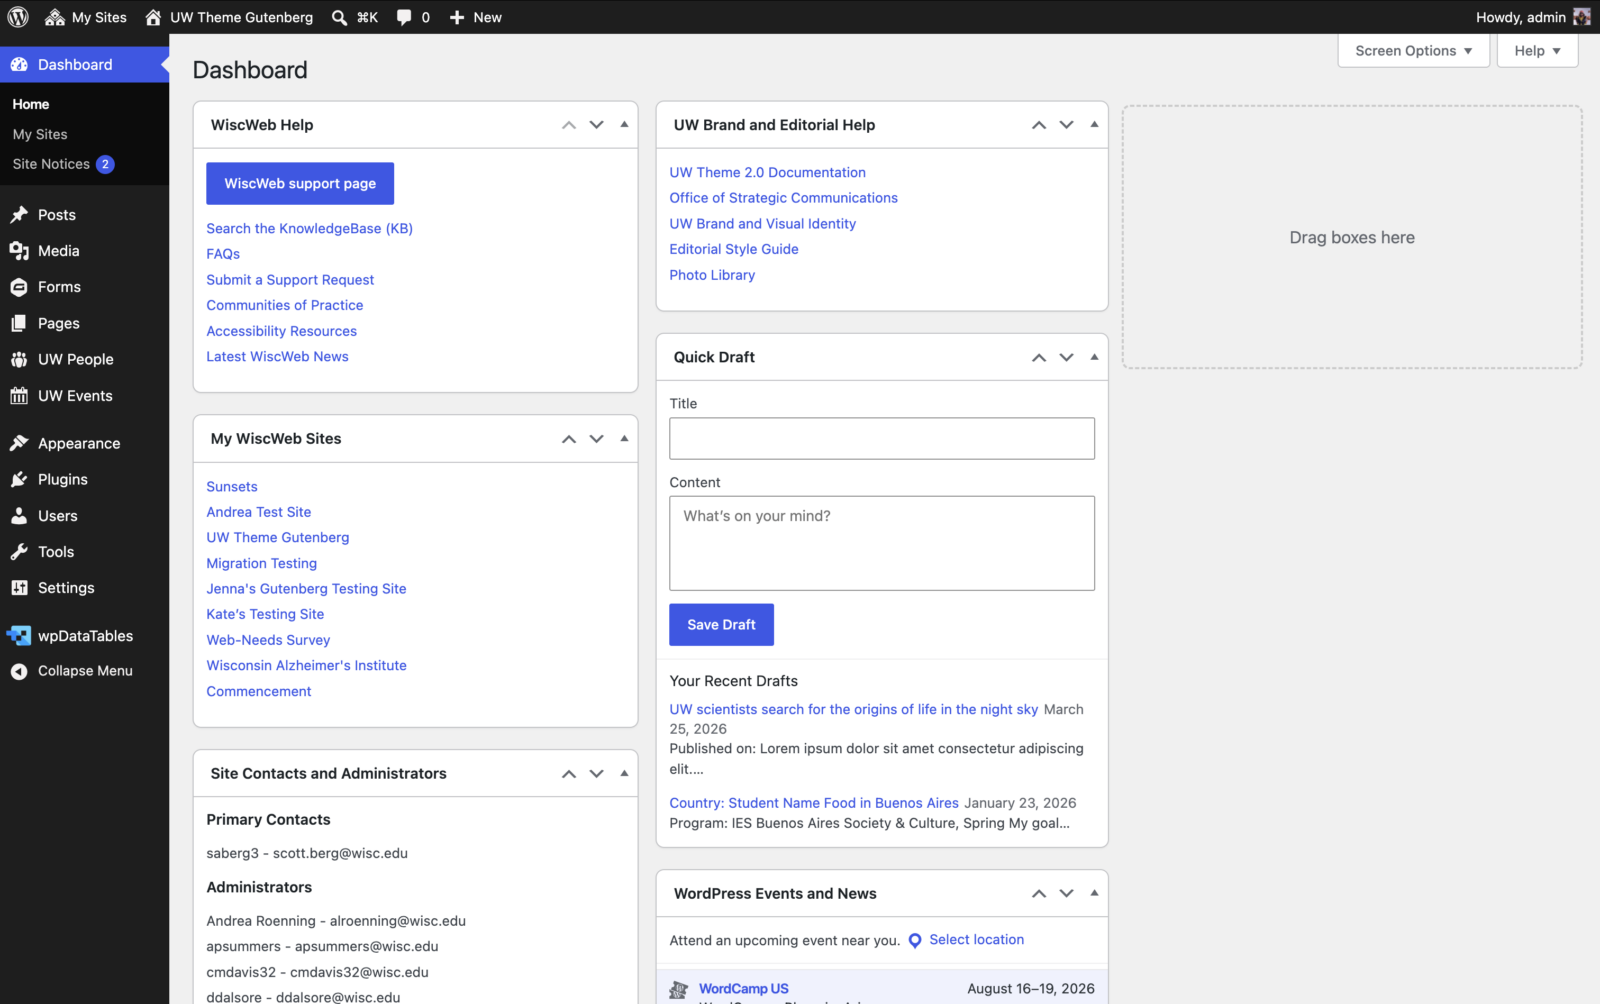Select the Dashboard menu item
This screenshot has width=1600, height=1004.
84,65
